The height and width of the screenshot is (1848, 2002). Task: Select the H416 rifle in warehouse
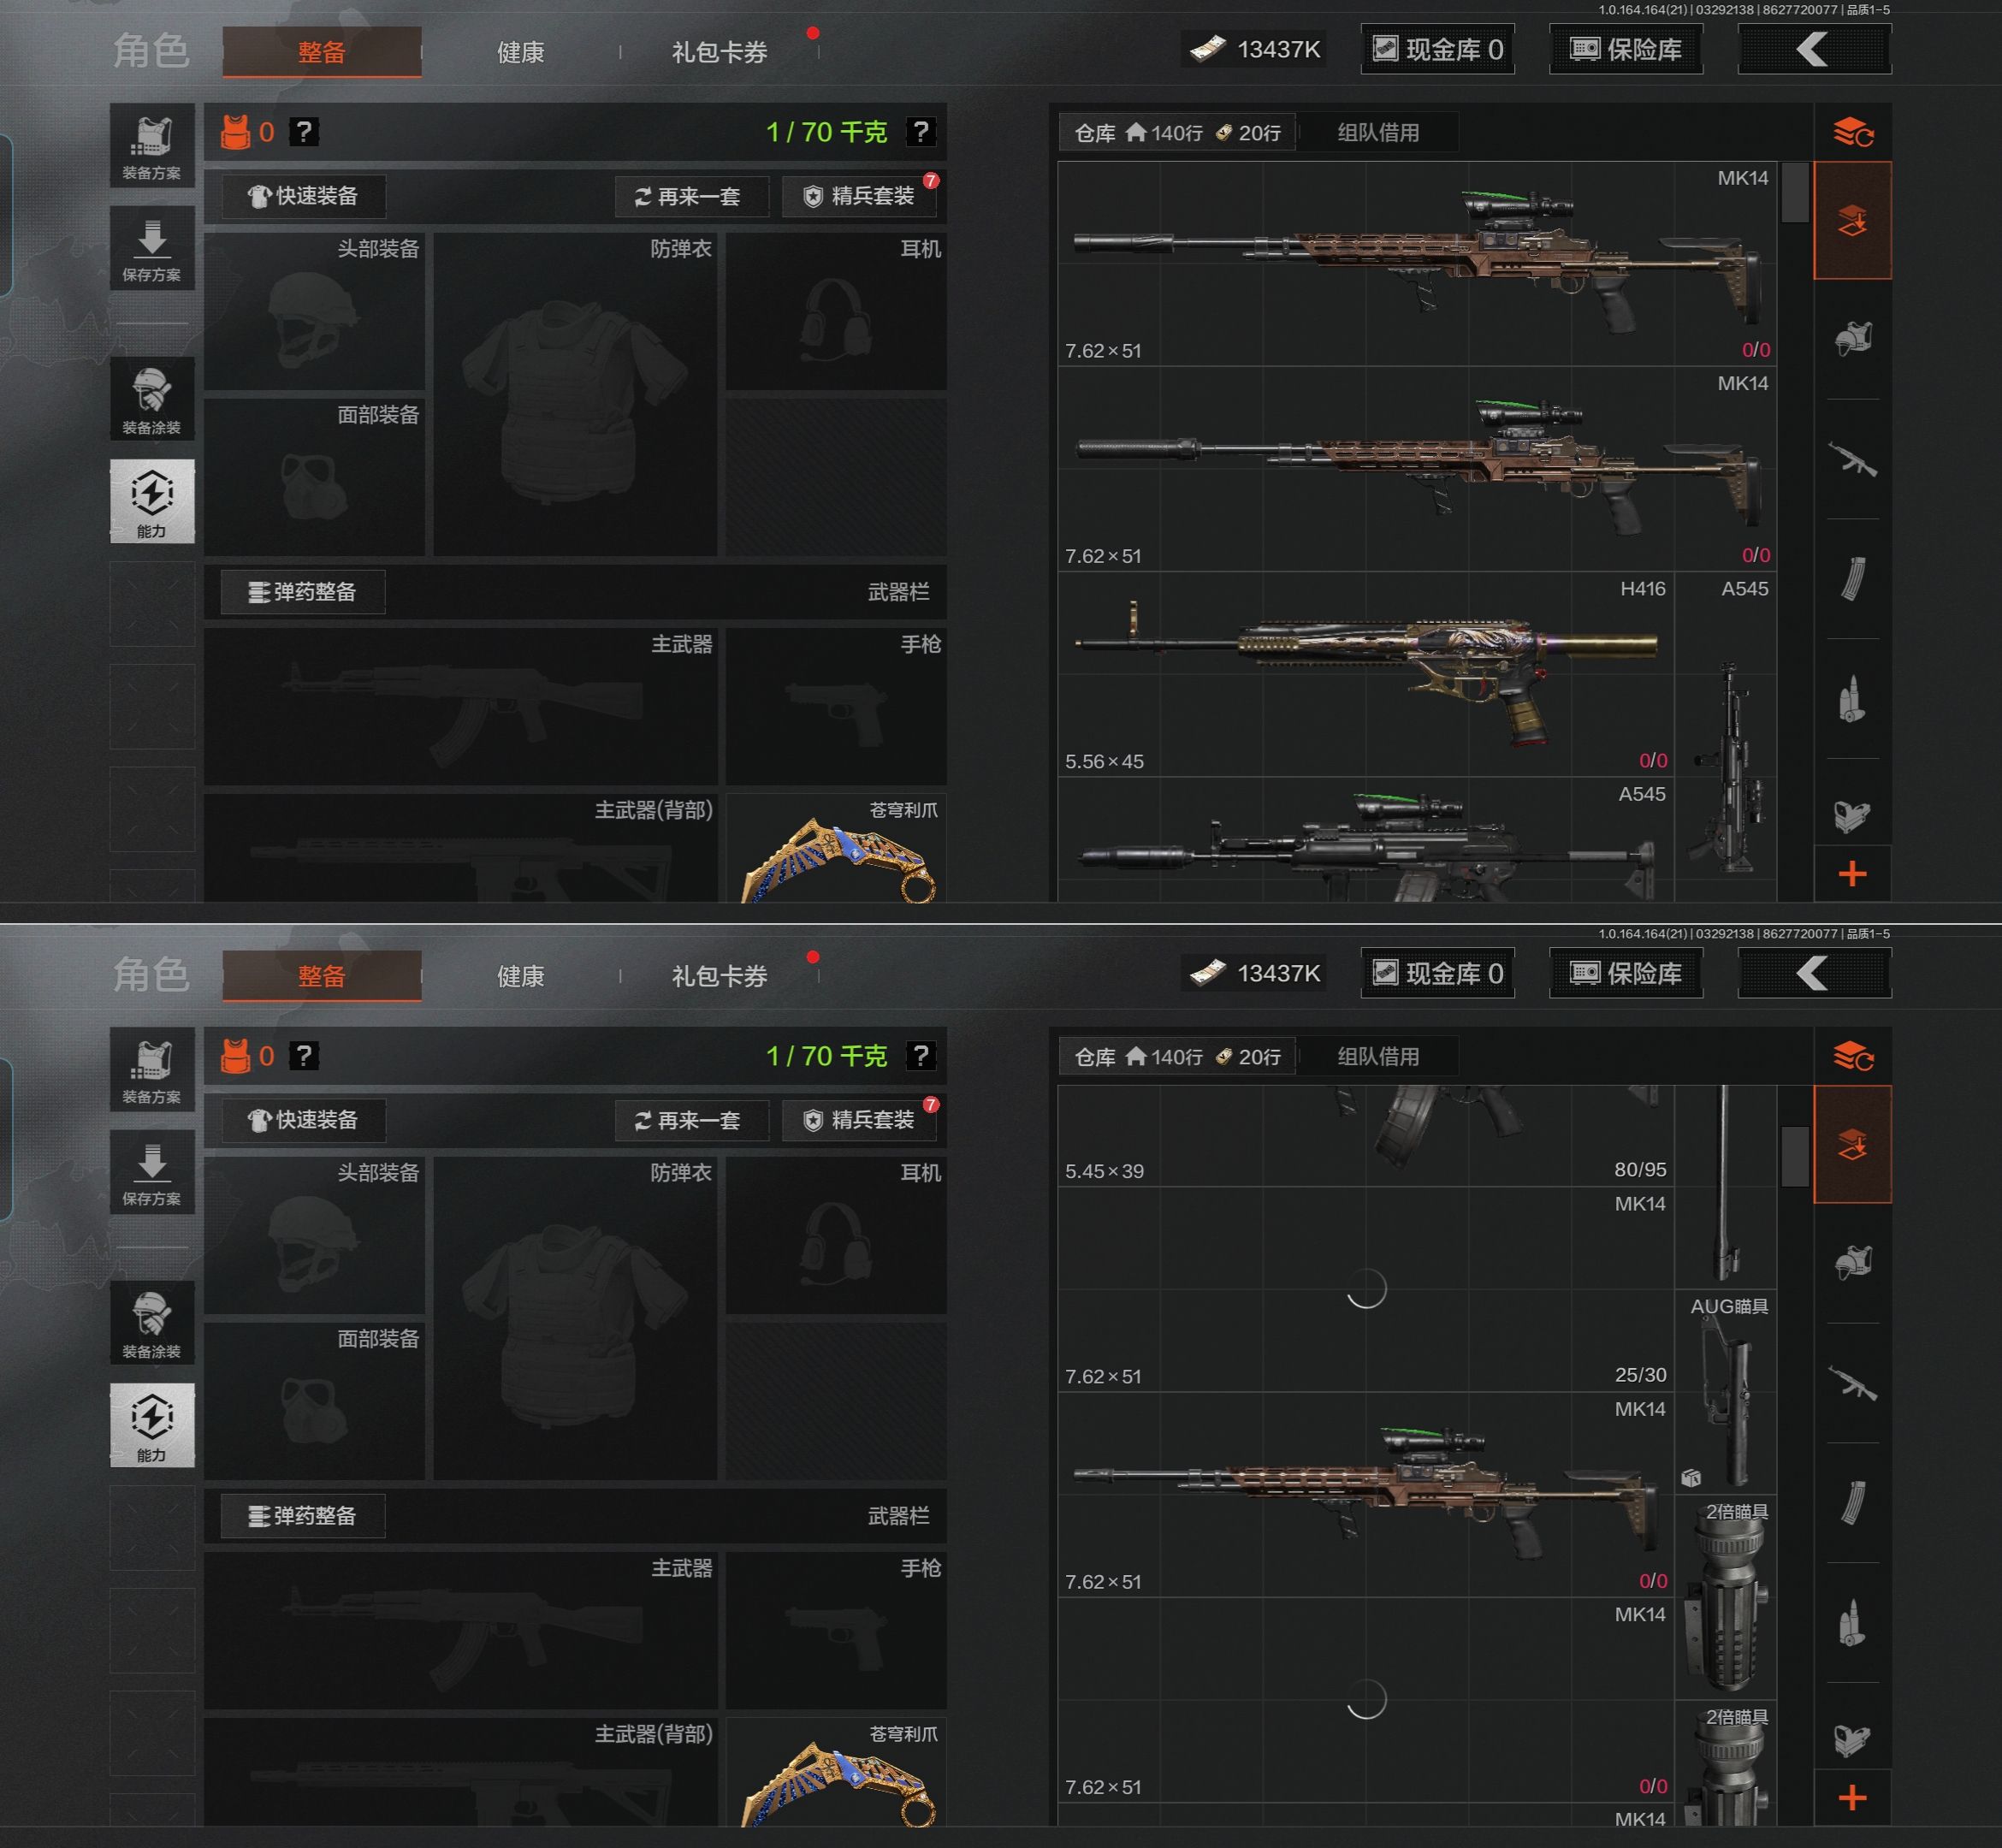1366,674
